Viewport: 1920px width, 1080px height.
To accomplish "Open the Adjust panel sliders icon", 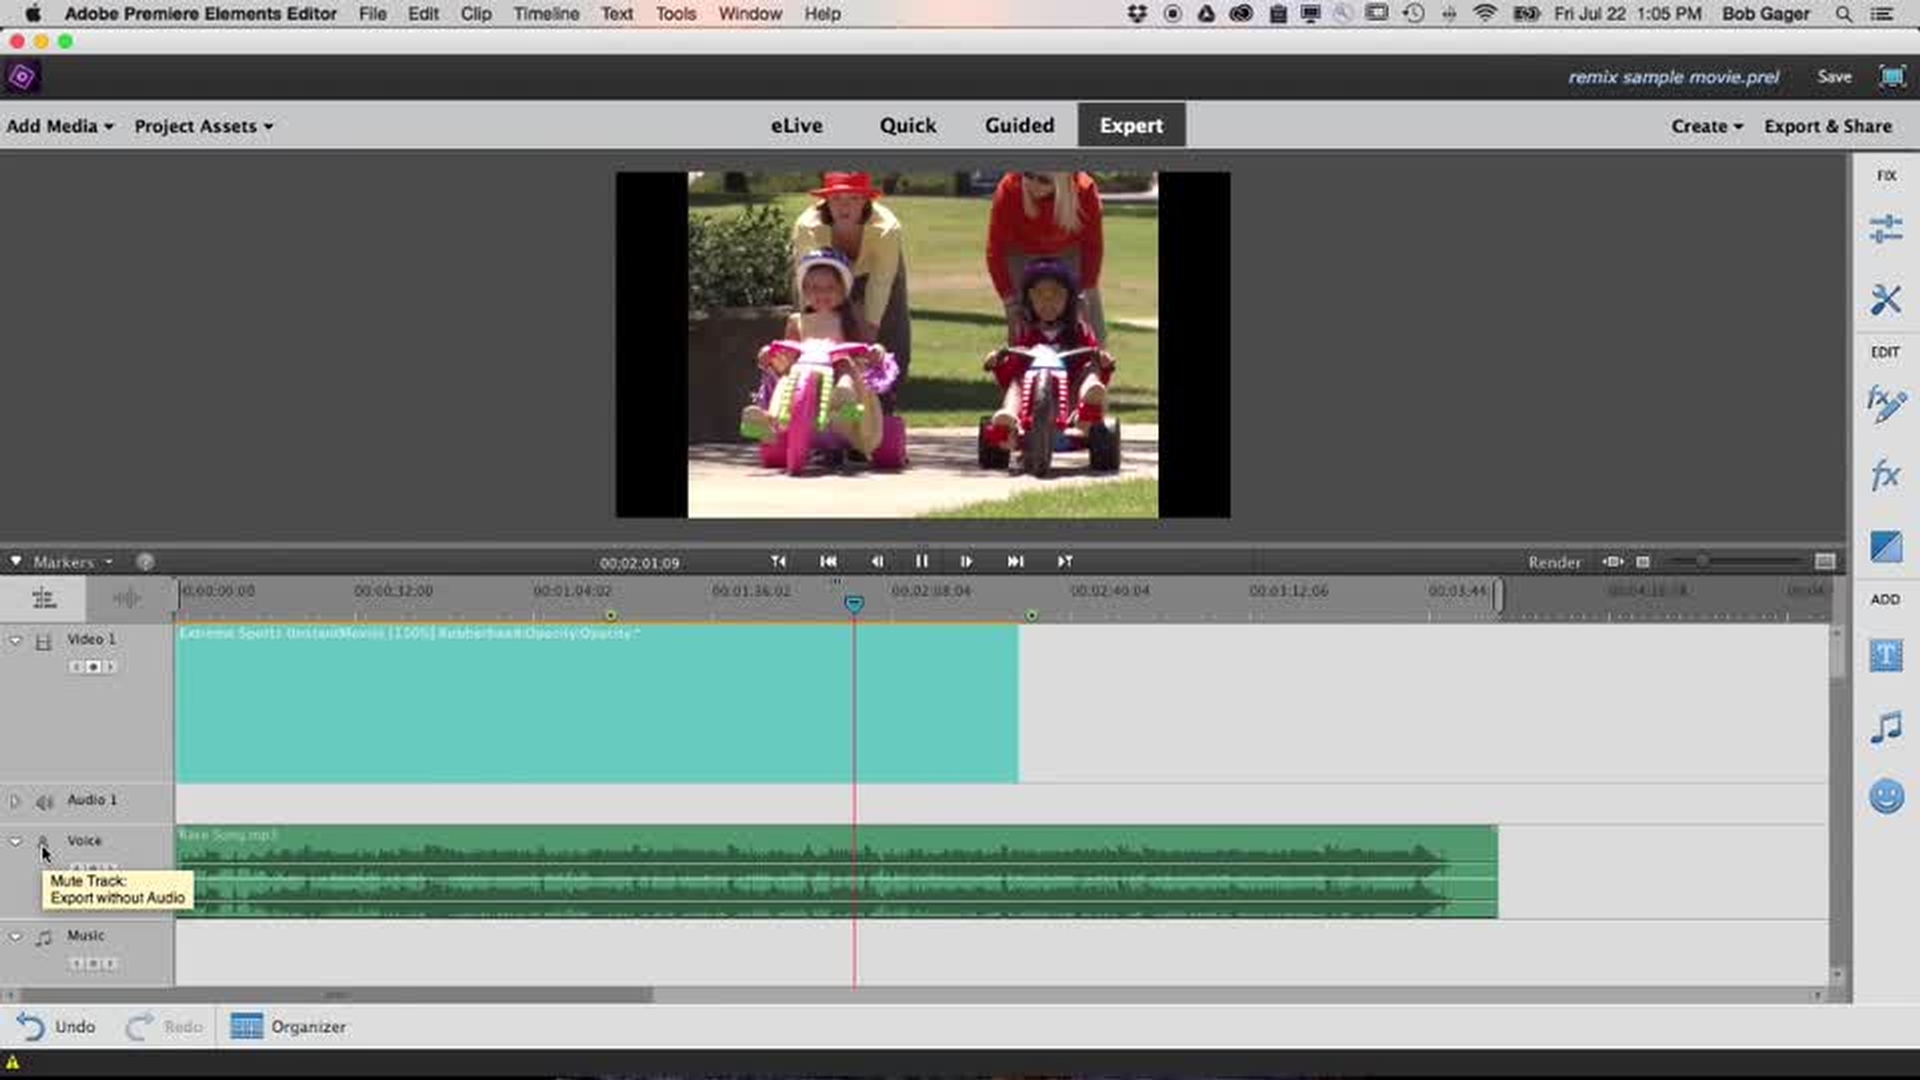I will point(1885,229).
